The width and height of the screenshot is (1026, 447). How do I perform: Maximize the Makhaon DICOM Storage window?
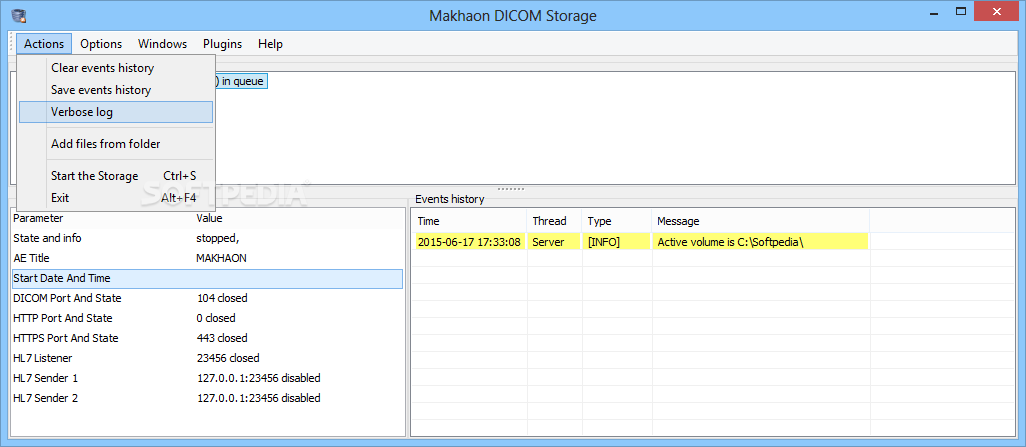click(x=961, y=11)
